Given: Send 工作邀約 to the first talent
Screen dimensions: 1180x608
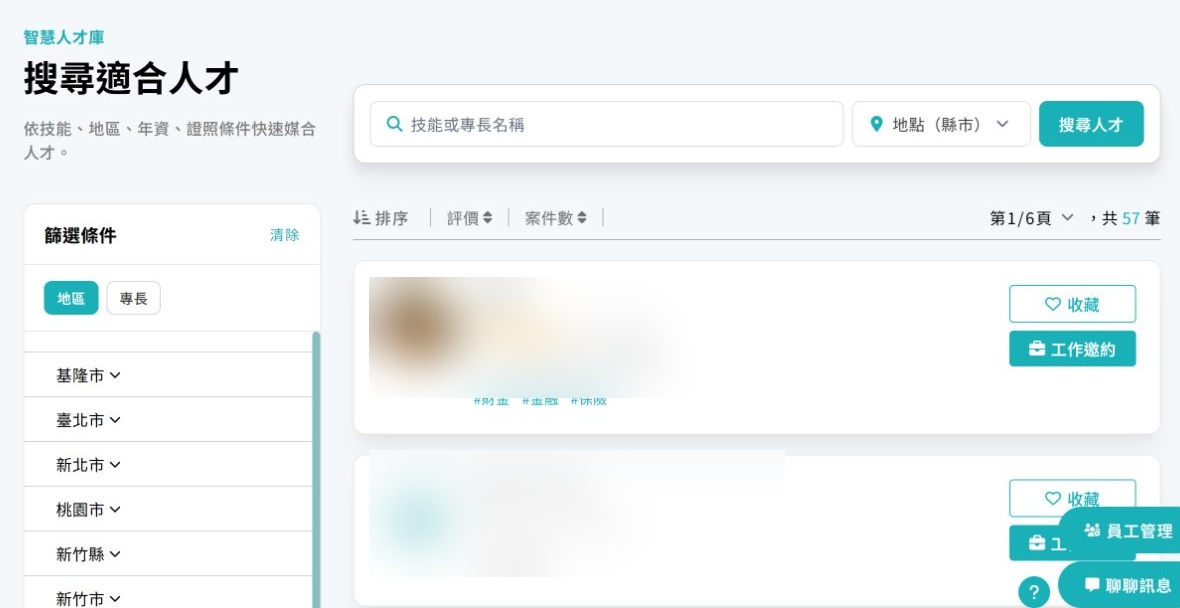Looking at the screenshot, I should point(1072,349).
